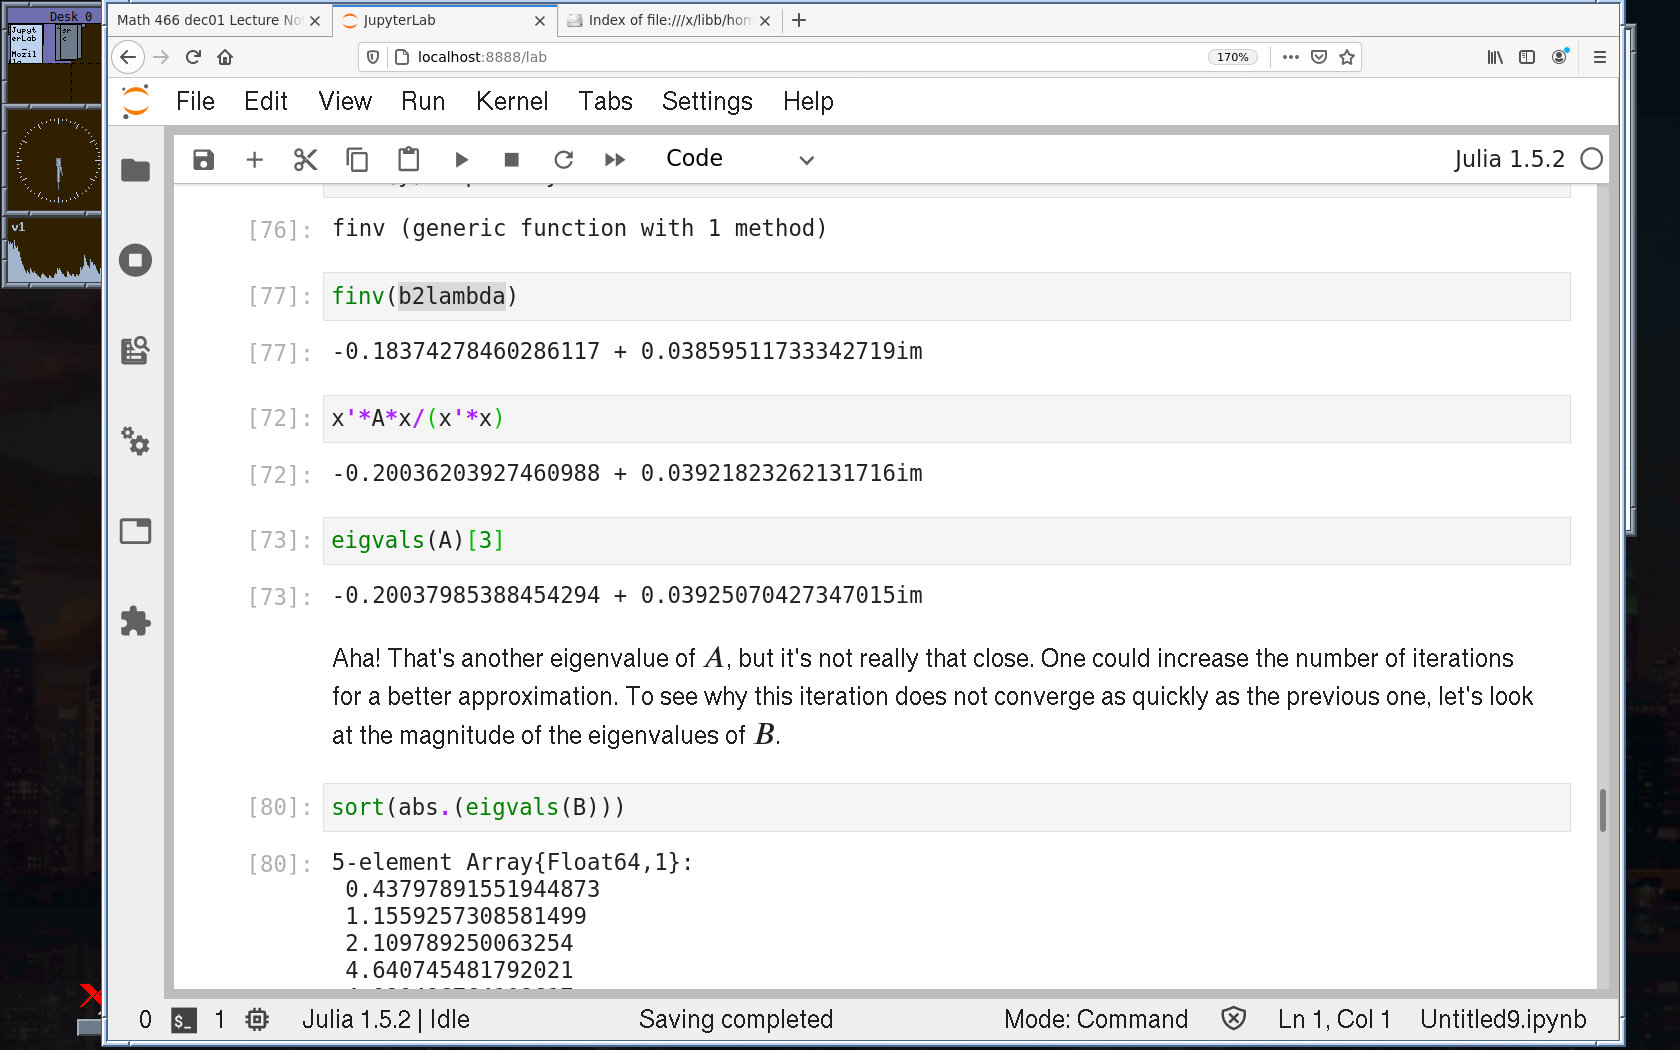Open the Kernel menu

tap(512, 101)
